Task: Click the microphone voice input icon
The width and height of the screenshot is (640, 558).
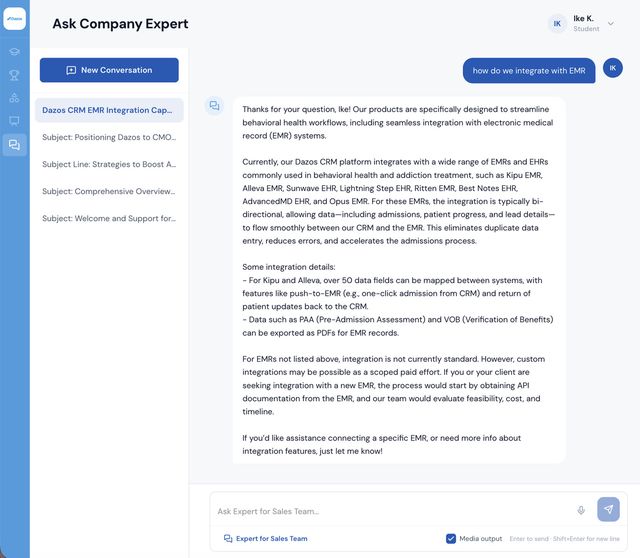Action: click(581, 510)
